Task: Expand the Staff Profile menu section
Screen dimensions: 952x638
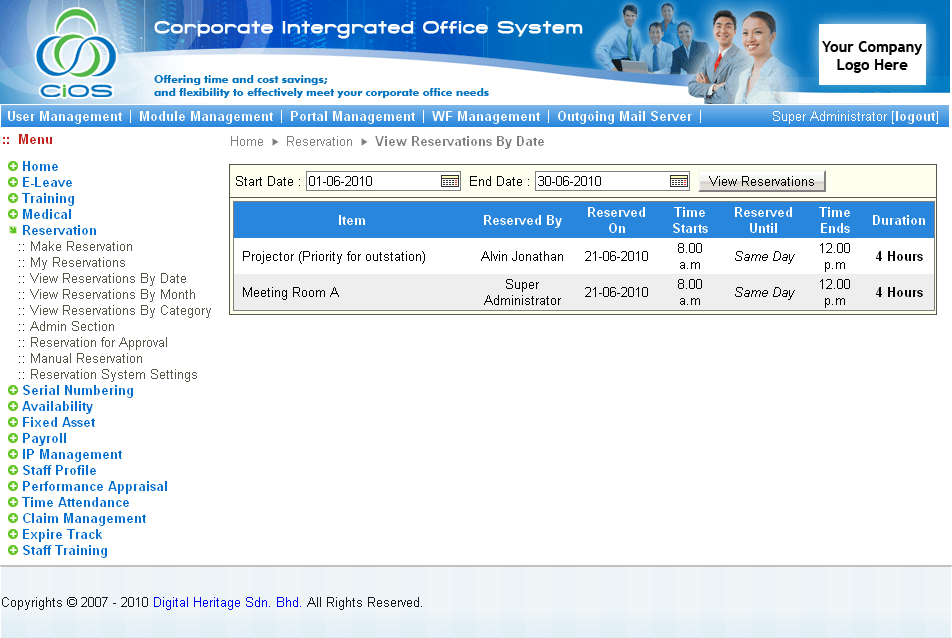Action: [x=13, y=471]
